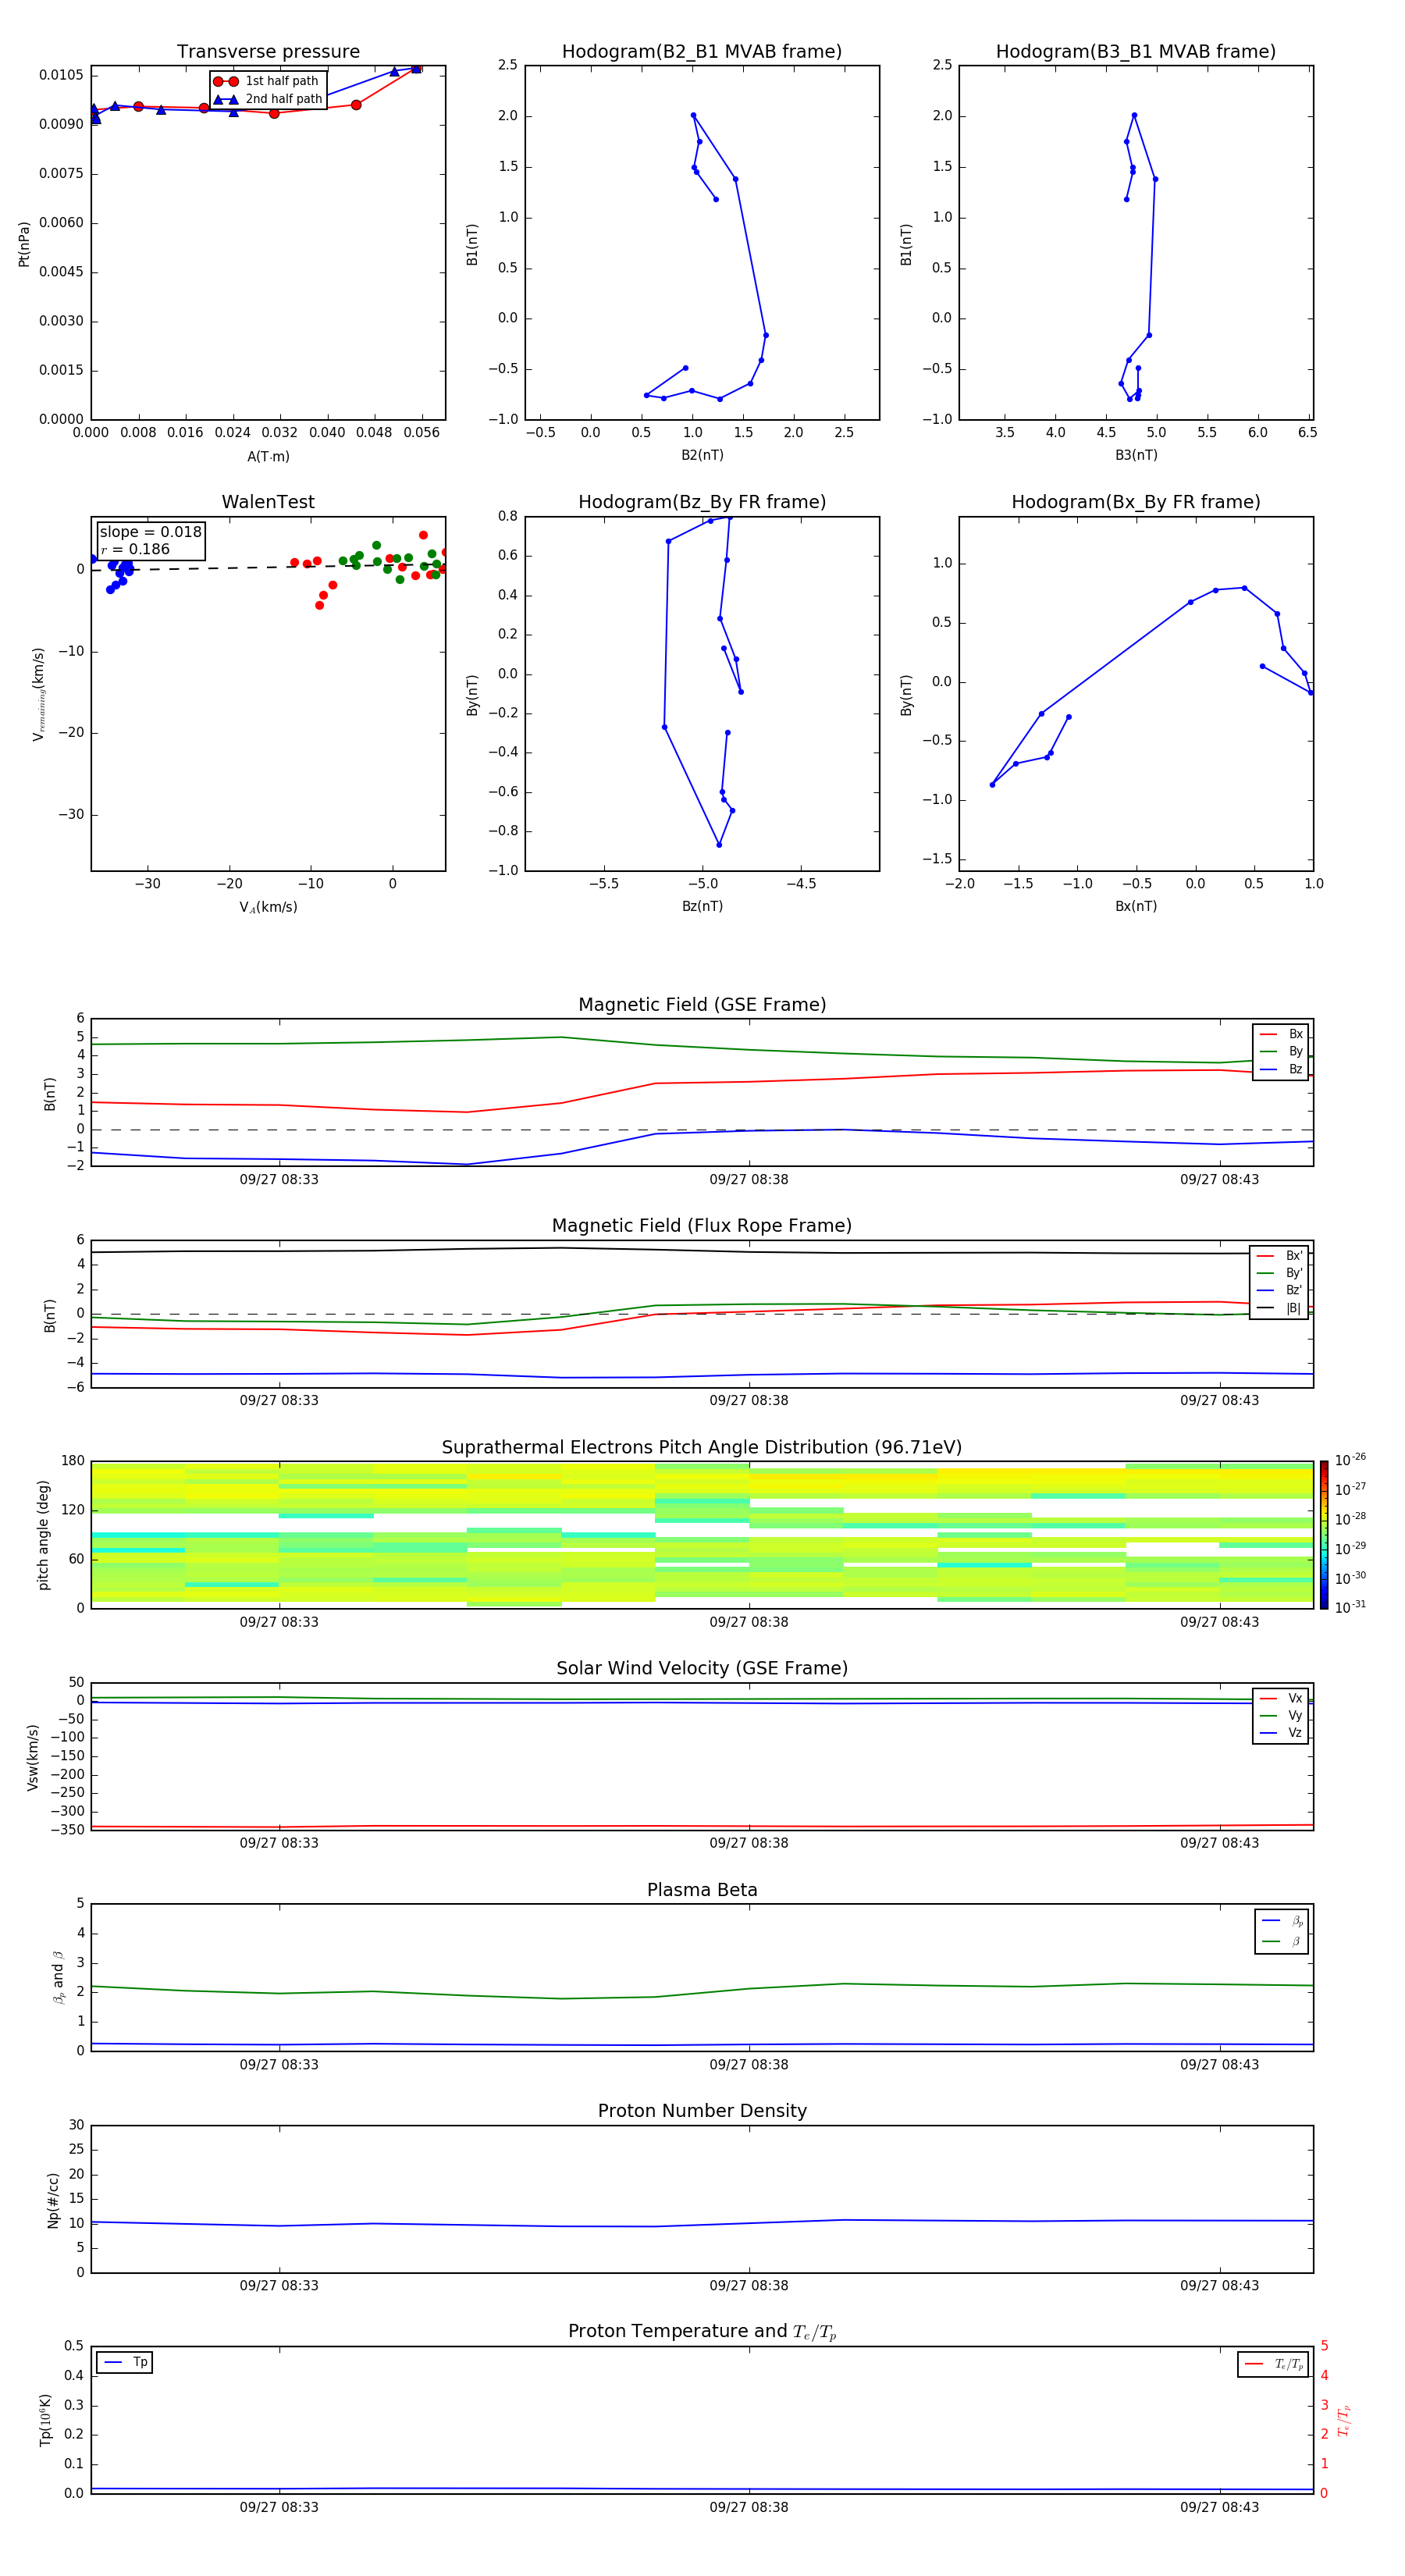Click the 'Suprathermal Electrons Pitch Angle Distribution' title
Image resolution: width=1405 pixels, height=2576 pixels.
(702, 1448)
